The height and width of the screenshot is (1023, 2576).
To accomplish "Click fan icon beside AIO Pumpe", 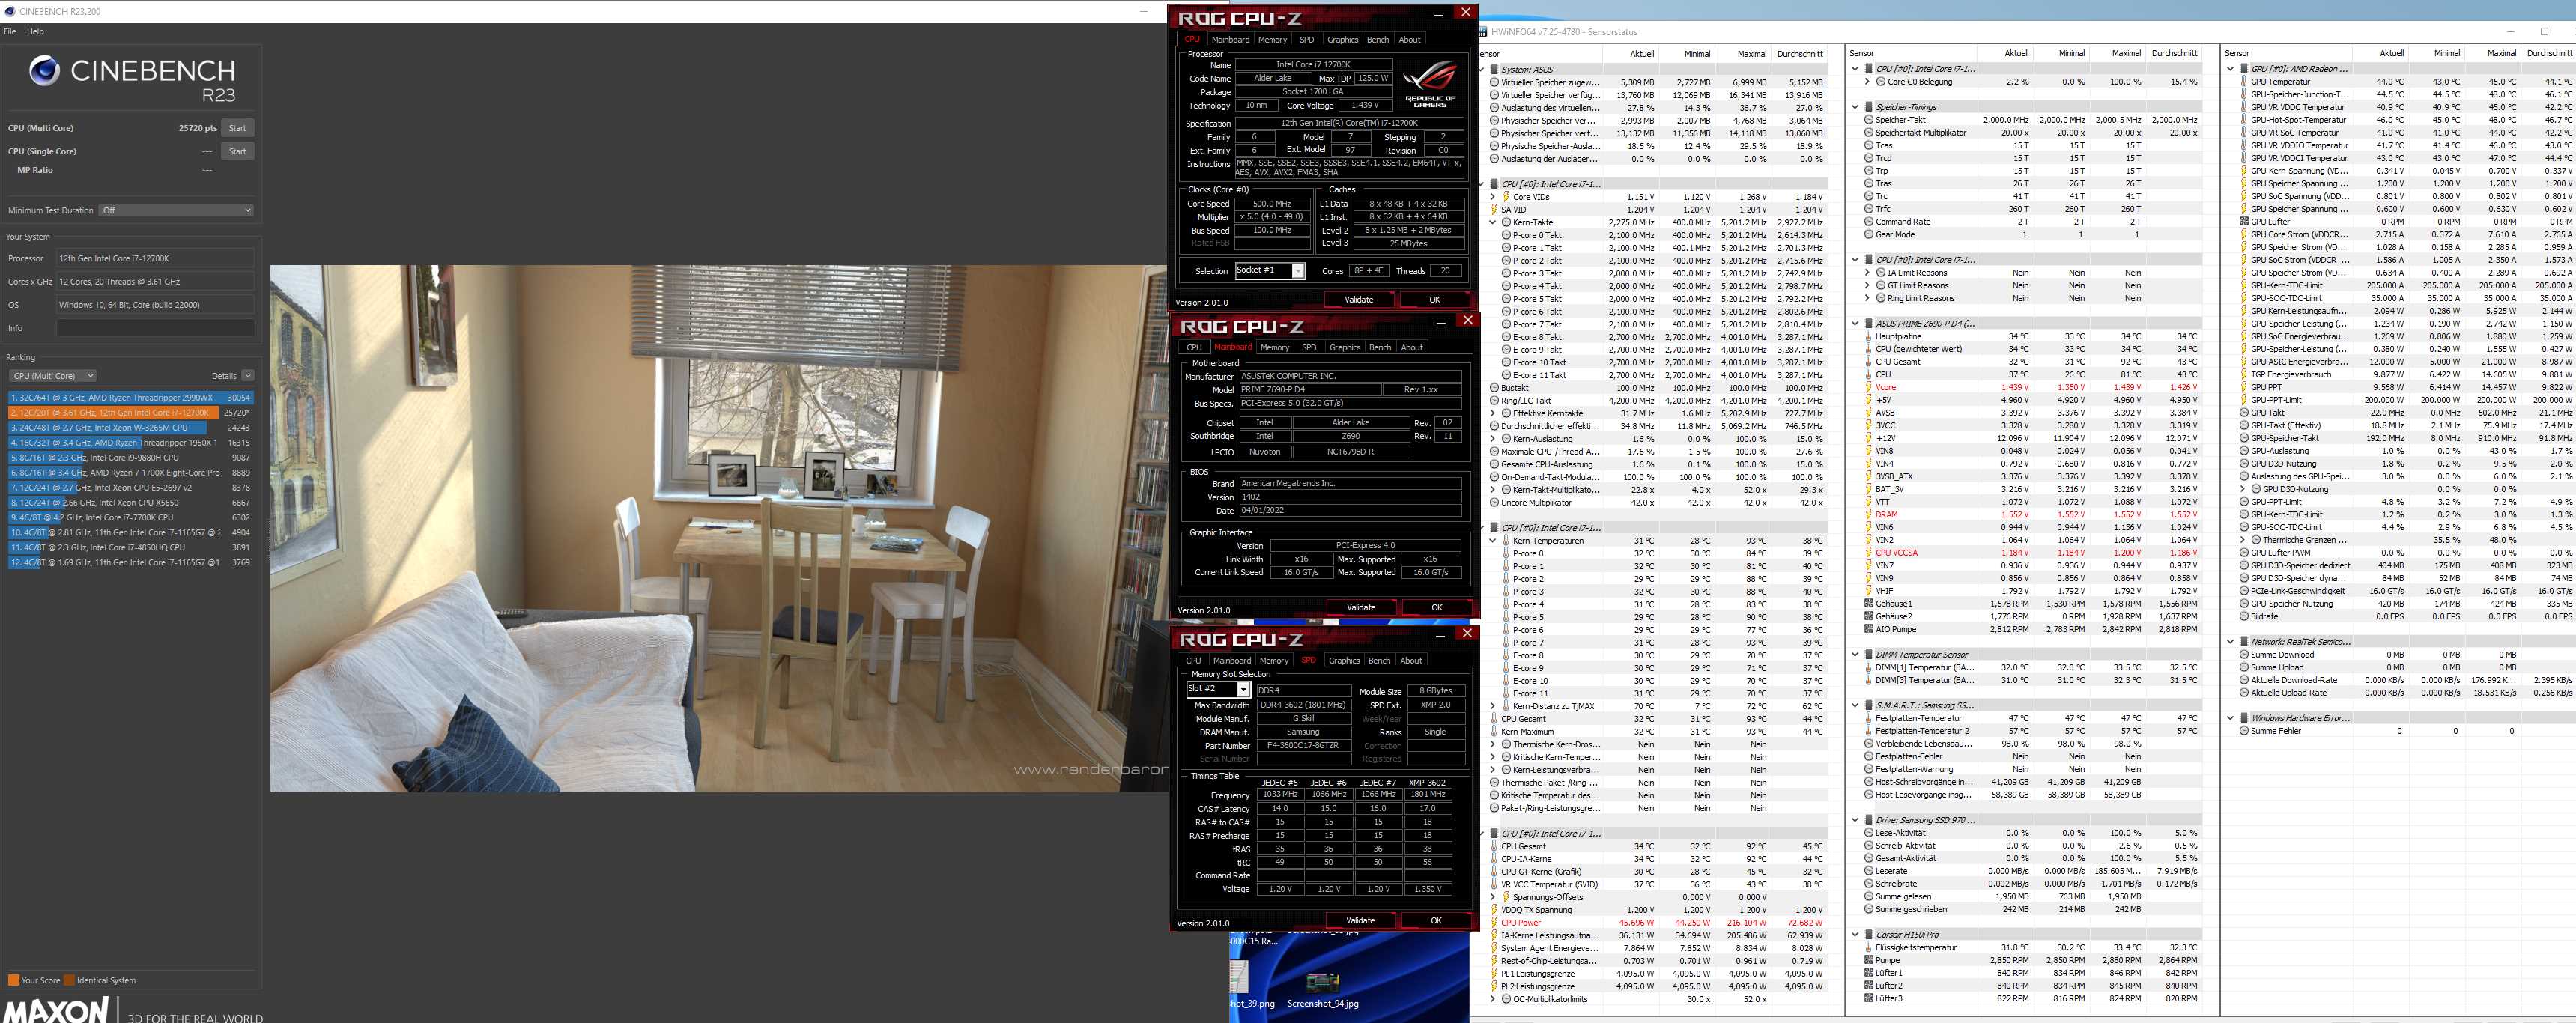I will pyautogui.click(x=1868, y=629).
